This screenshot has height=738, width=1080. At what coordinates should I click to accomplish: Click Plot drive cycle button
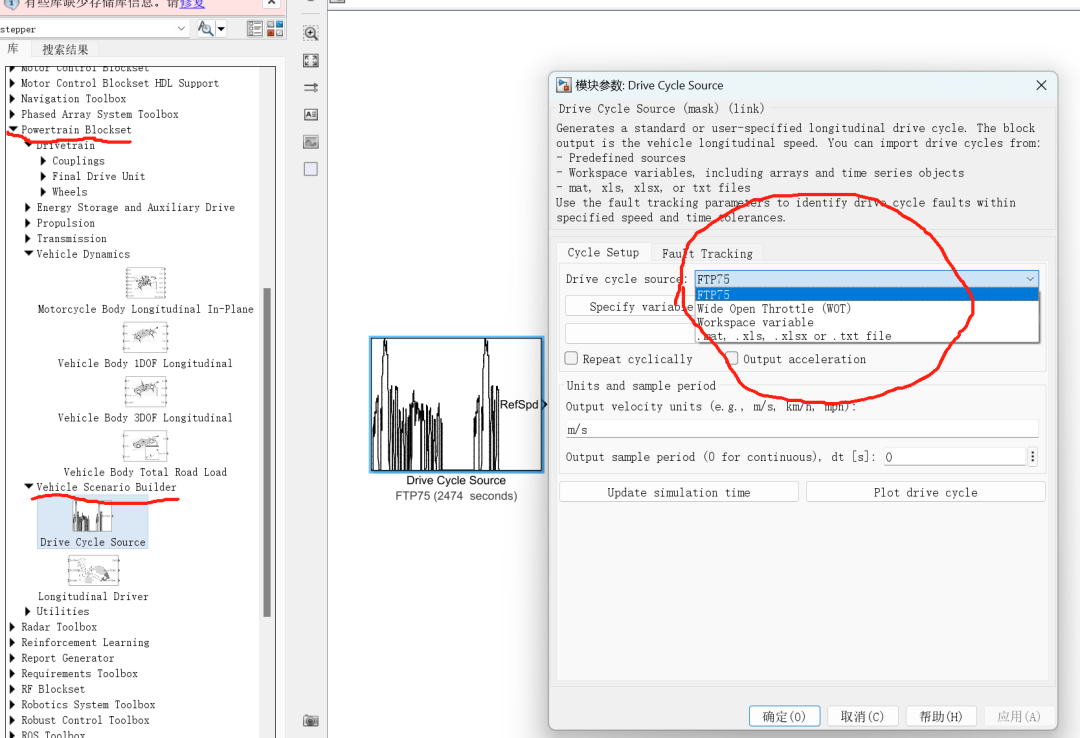click(925, 492)
